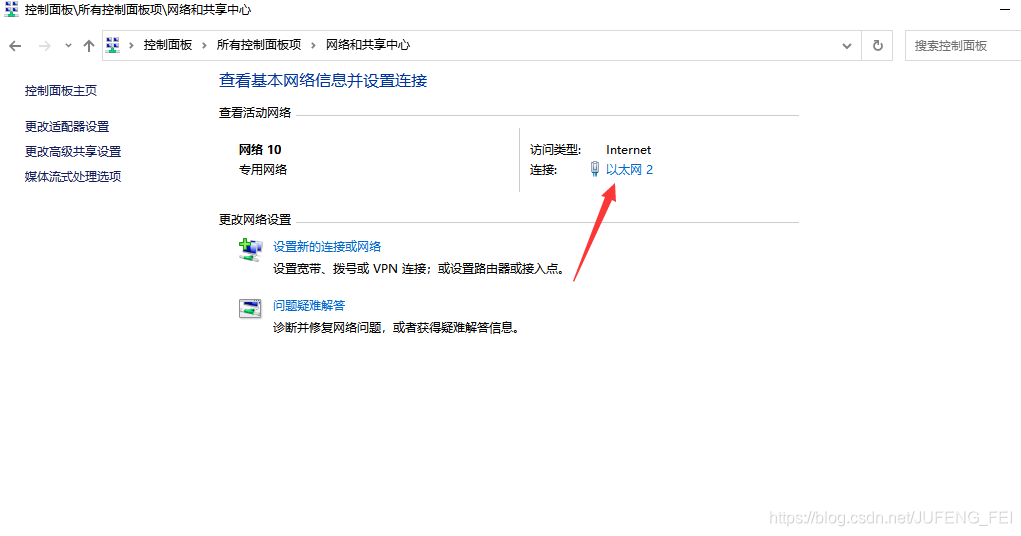
Task: Click the Internet access type value
Action: coord(628,150)
